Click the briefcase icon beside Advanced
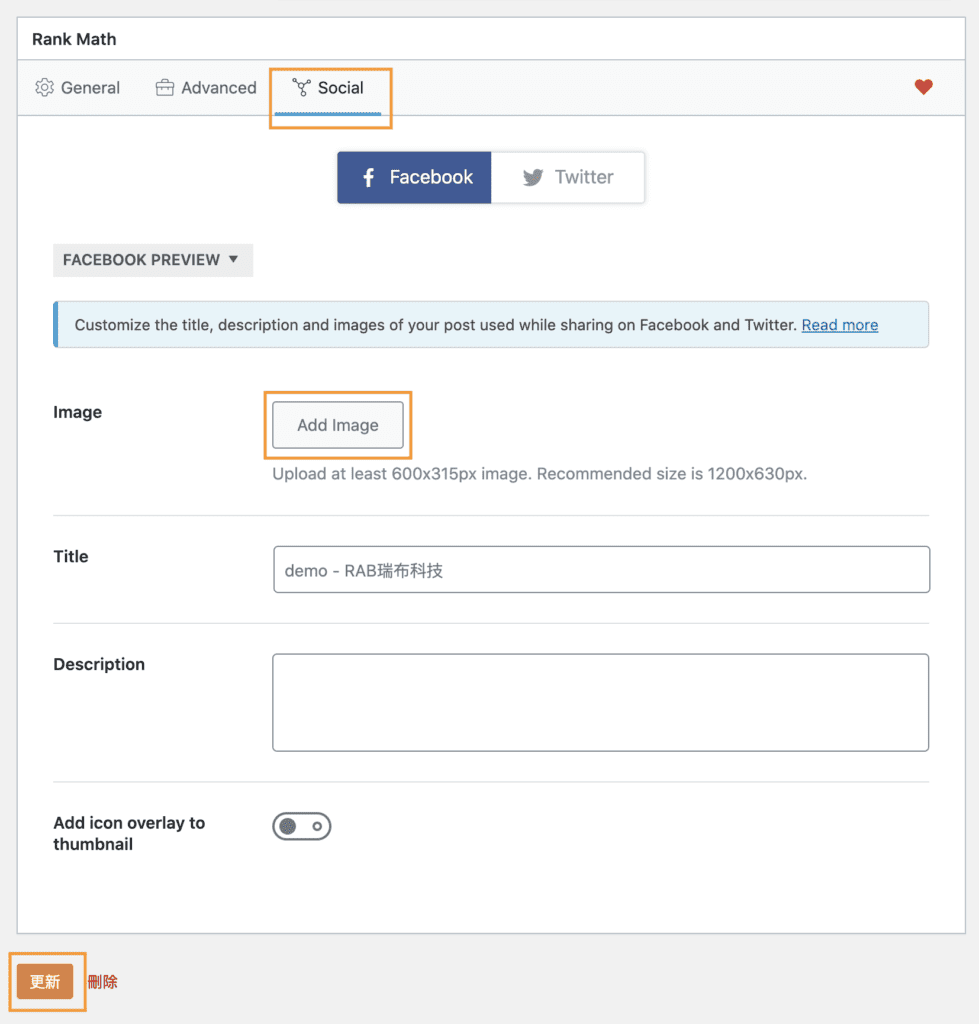The width and height of the screenshot is (979, 1024). [x=165, y=88]
